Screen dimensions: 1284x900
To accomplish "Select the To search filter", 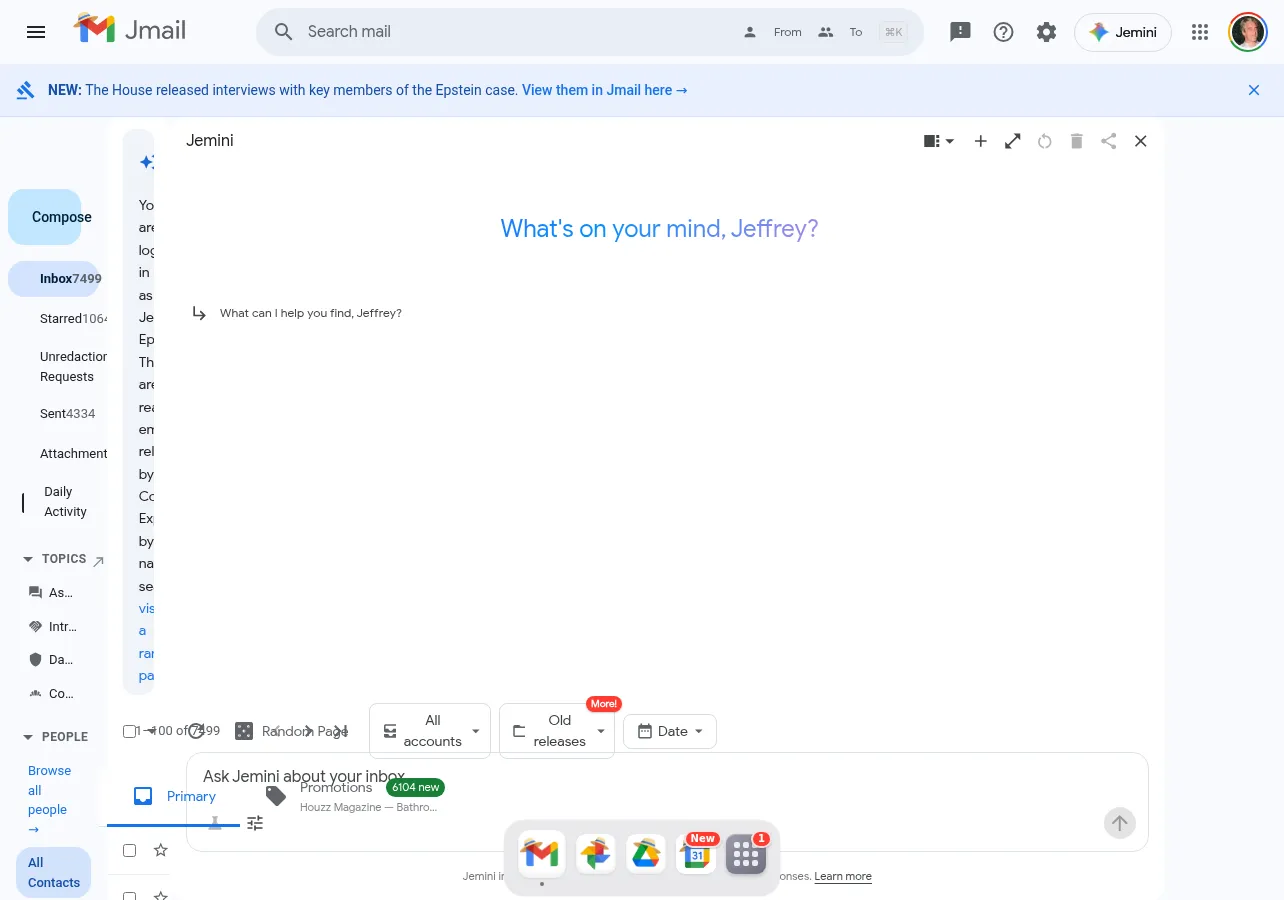I will 840,32.
